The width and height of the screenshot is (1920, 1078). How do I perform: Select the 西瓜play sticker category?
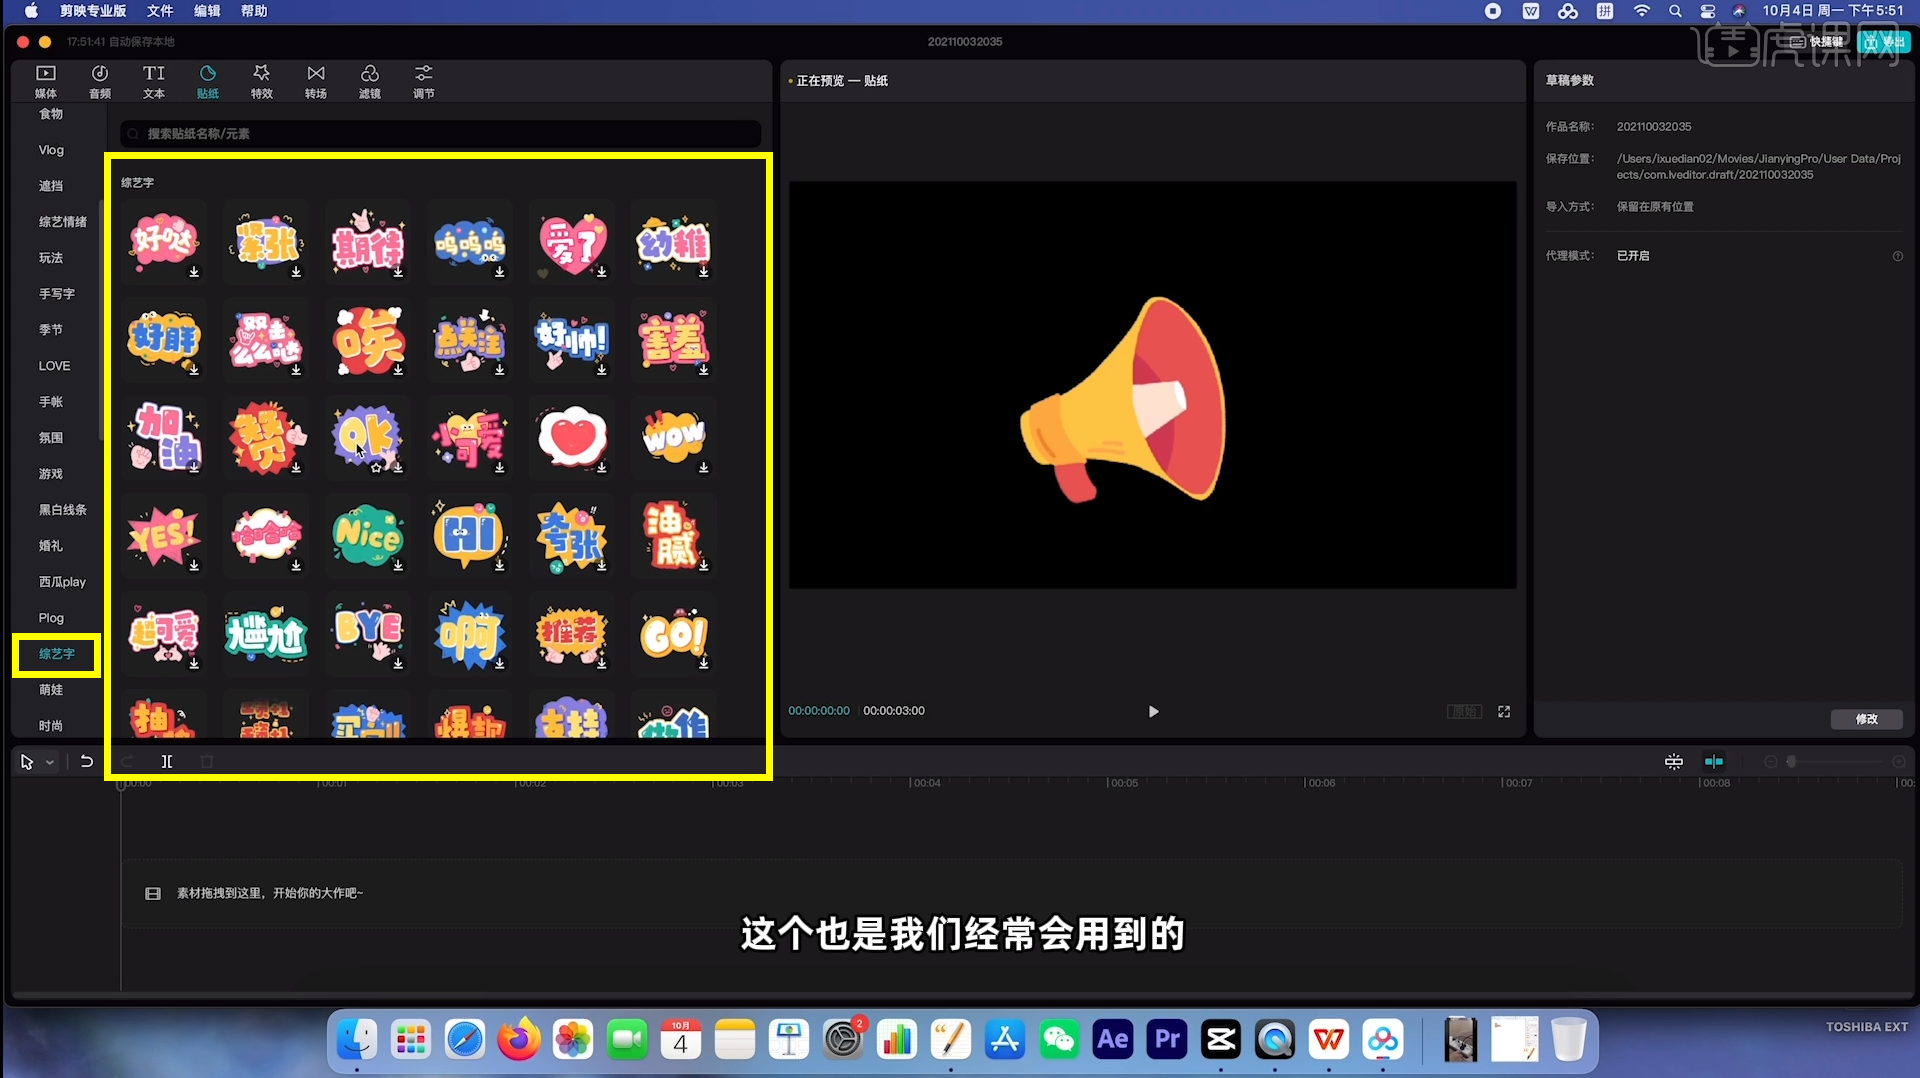point(62,582)
